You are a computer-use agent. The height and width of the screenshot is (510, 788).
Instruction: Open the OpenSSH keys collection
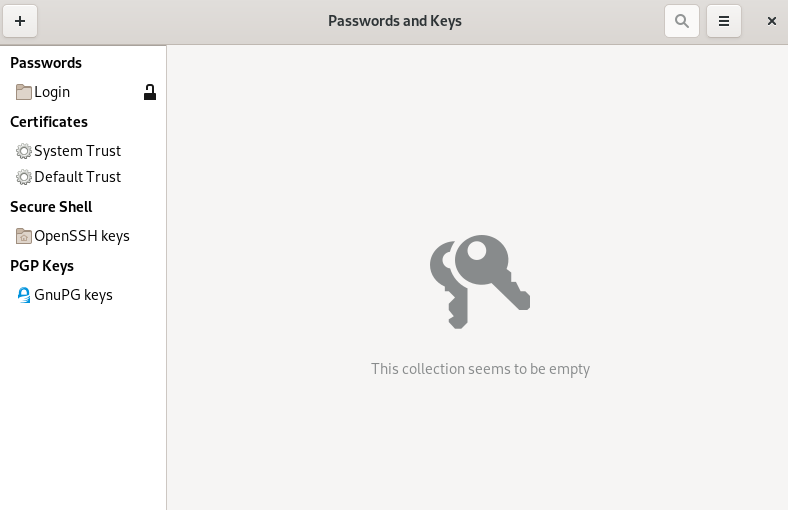click(x=82, y=236)
